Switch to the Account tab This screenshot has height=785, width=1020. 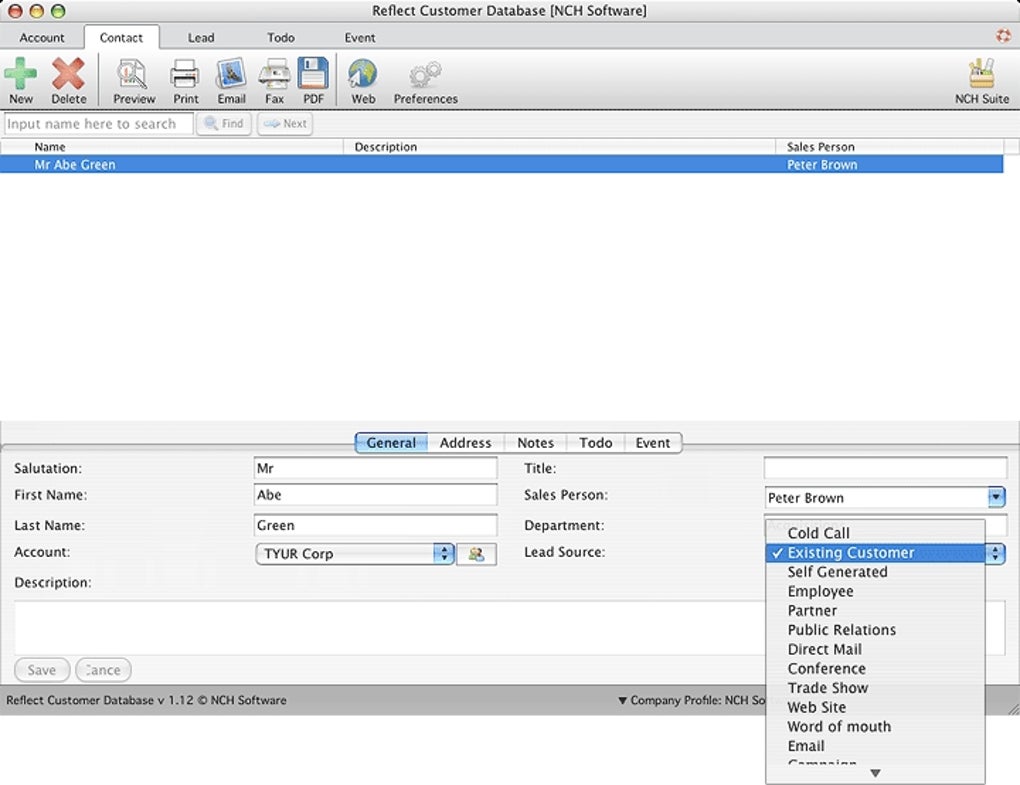[x=42, y=38]
